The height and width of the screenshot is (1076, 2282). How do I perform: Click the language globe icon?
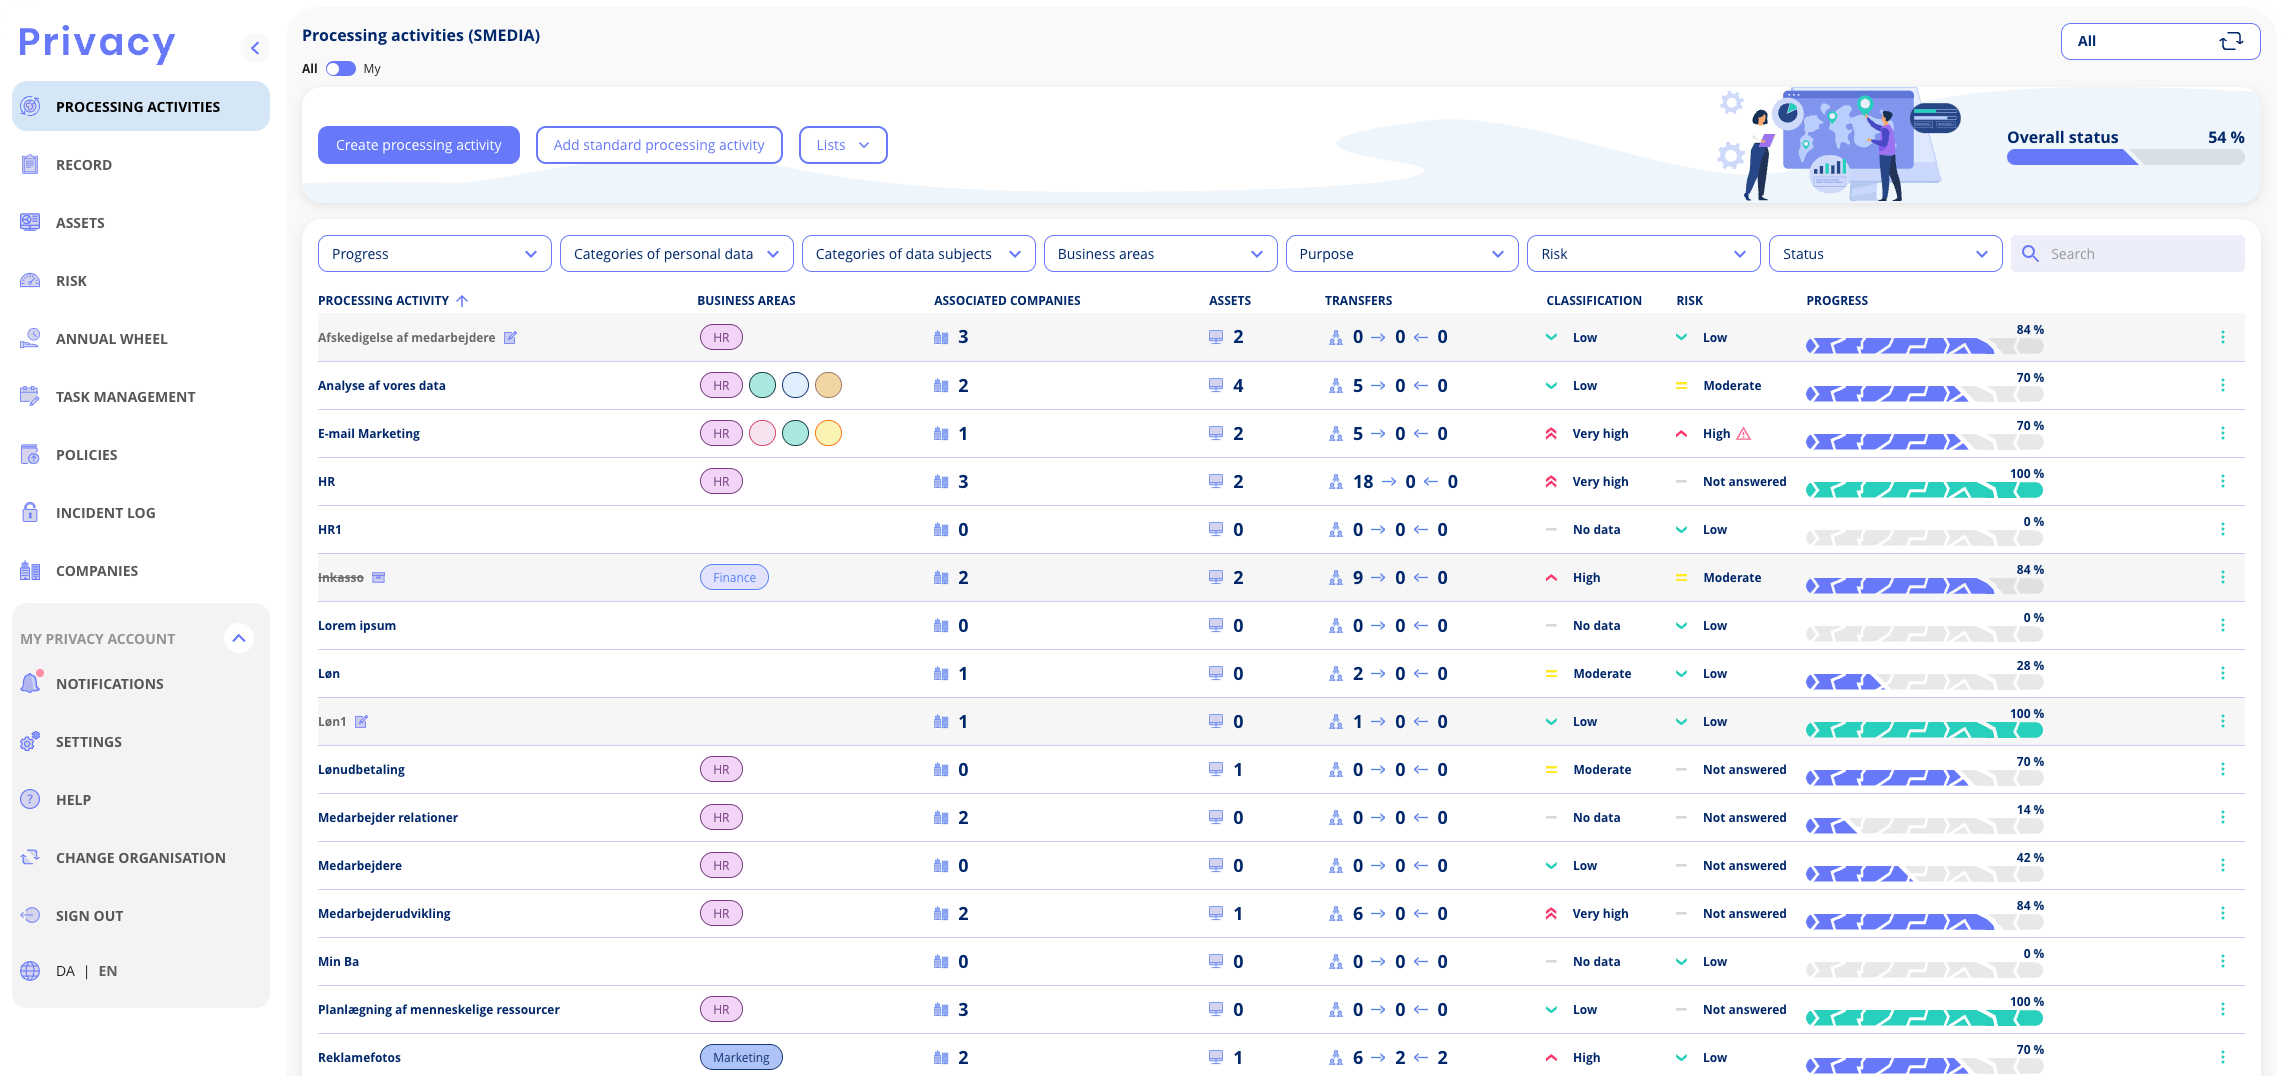[x=30, y=971]
